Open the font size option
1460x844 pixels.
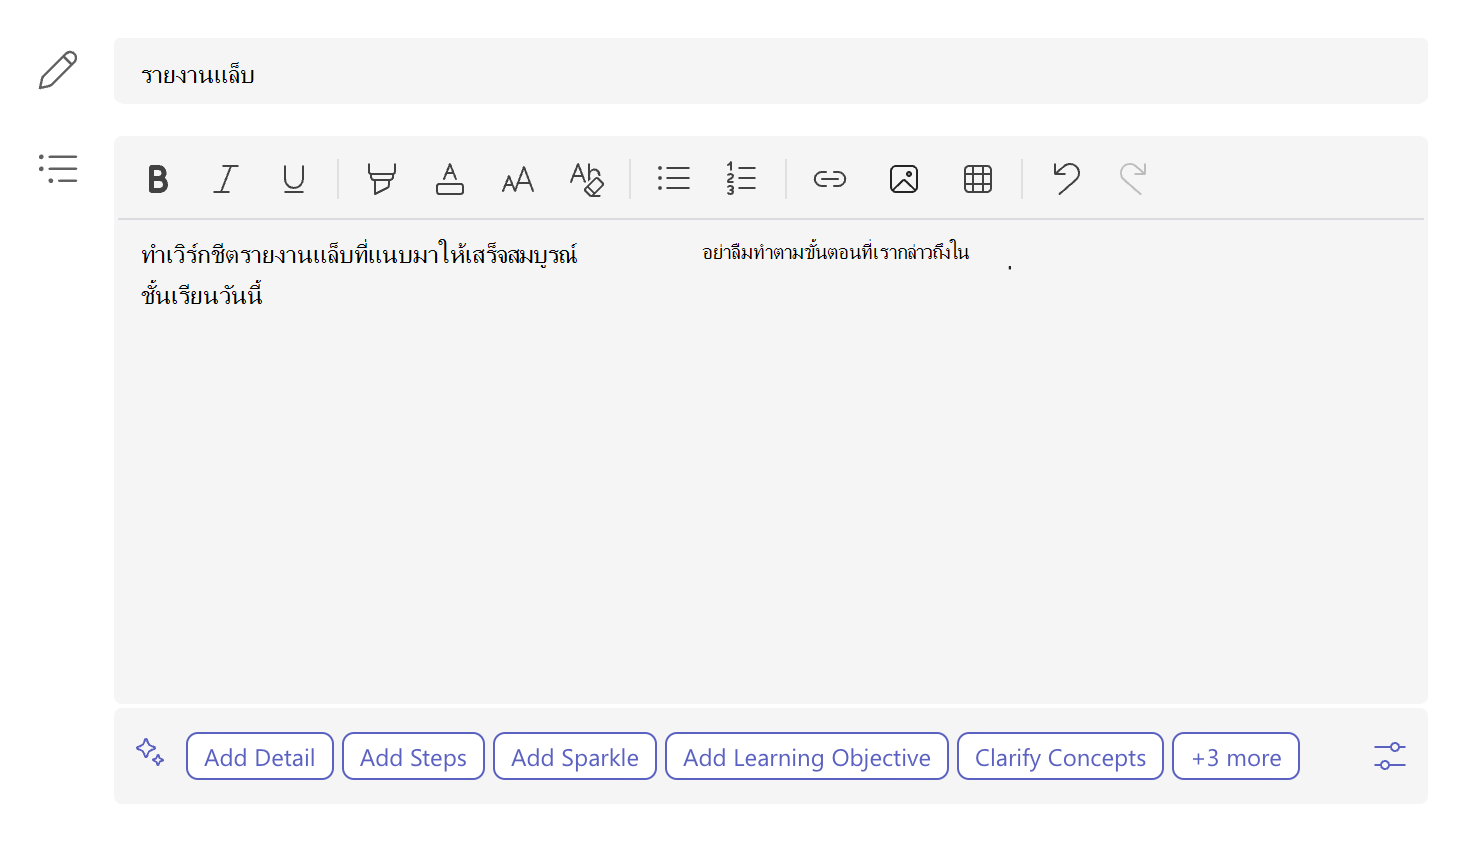[x=518, y=180]
